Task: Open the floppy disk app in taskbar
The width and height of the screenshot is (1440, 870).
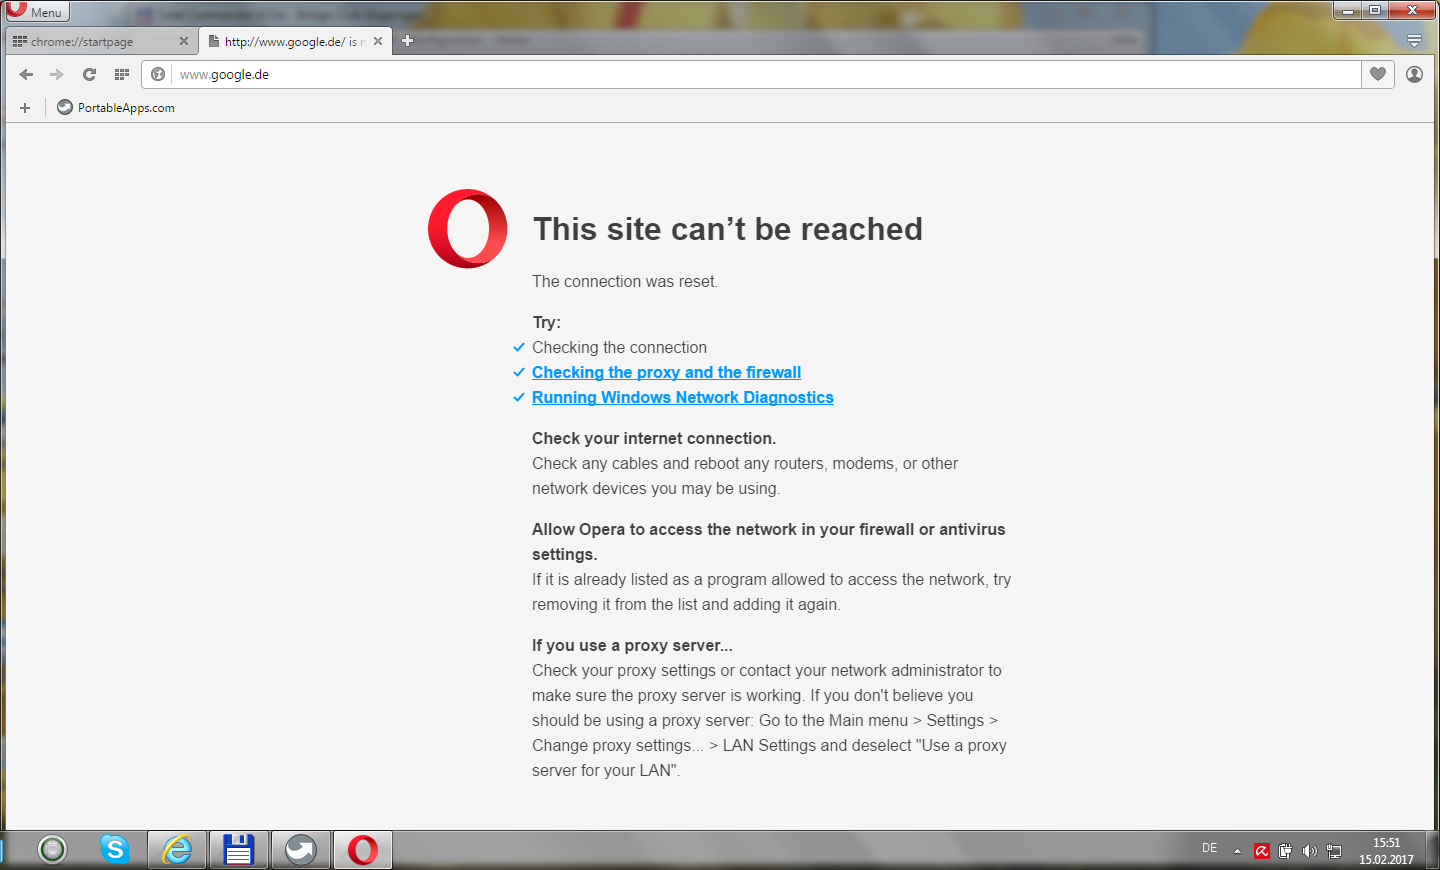Action: click(x=239, y=850)
